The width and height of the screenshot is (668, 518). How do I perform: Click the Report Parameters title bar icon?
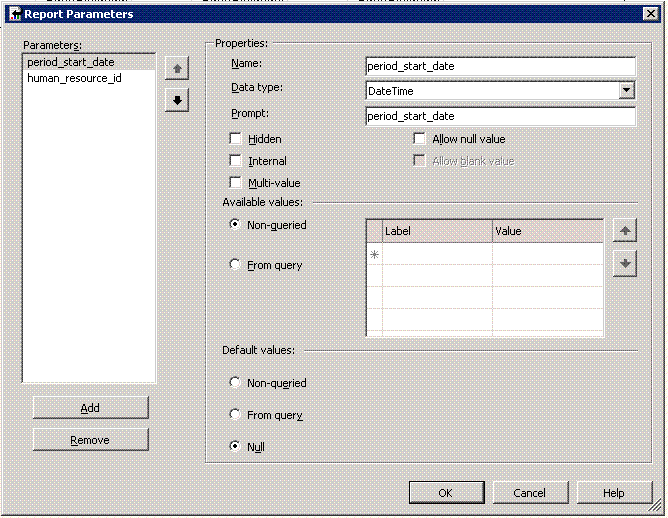pos(15,15)
